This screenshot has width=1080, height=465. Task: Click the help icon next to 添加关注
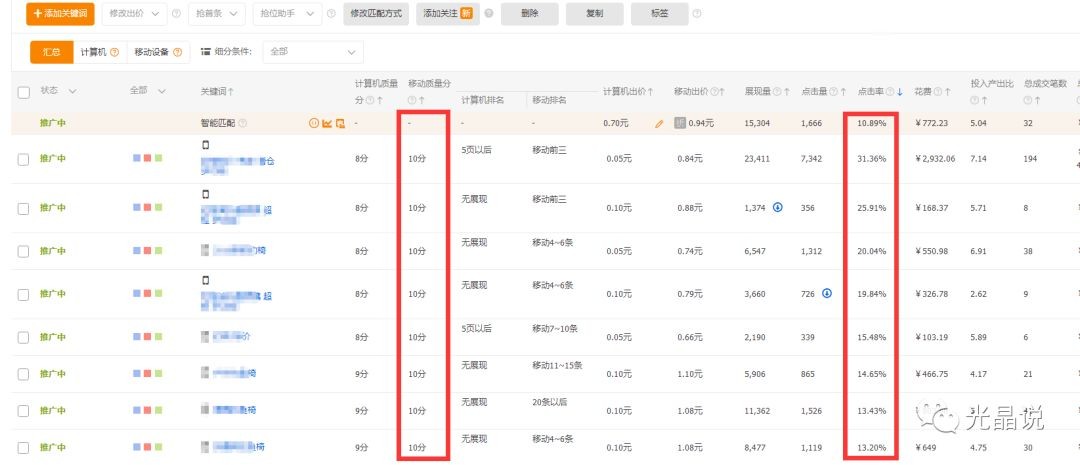[x=489, y=14]
